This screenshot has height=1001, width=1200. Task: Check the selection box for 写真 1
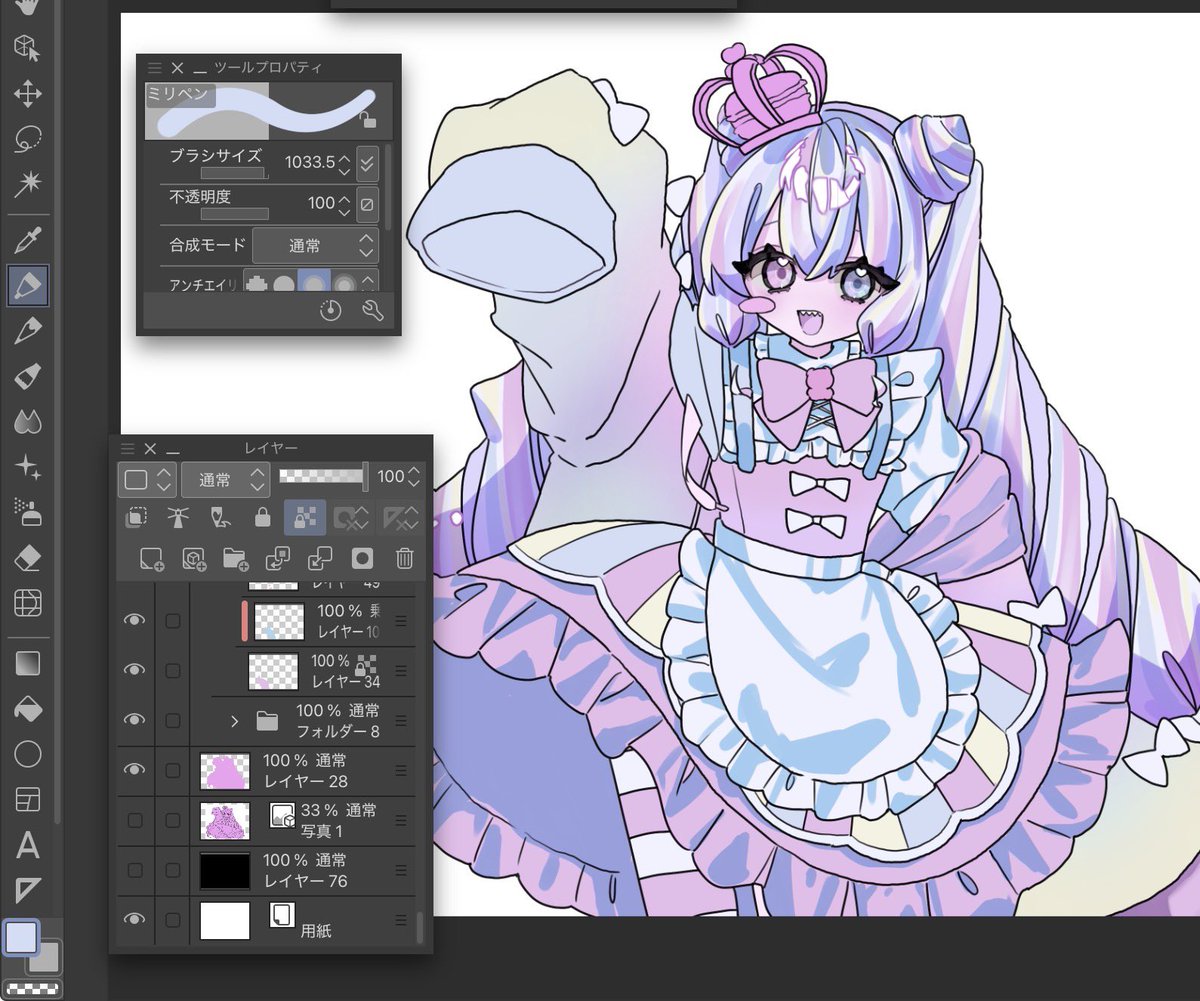(173, 820)
